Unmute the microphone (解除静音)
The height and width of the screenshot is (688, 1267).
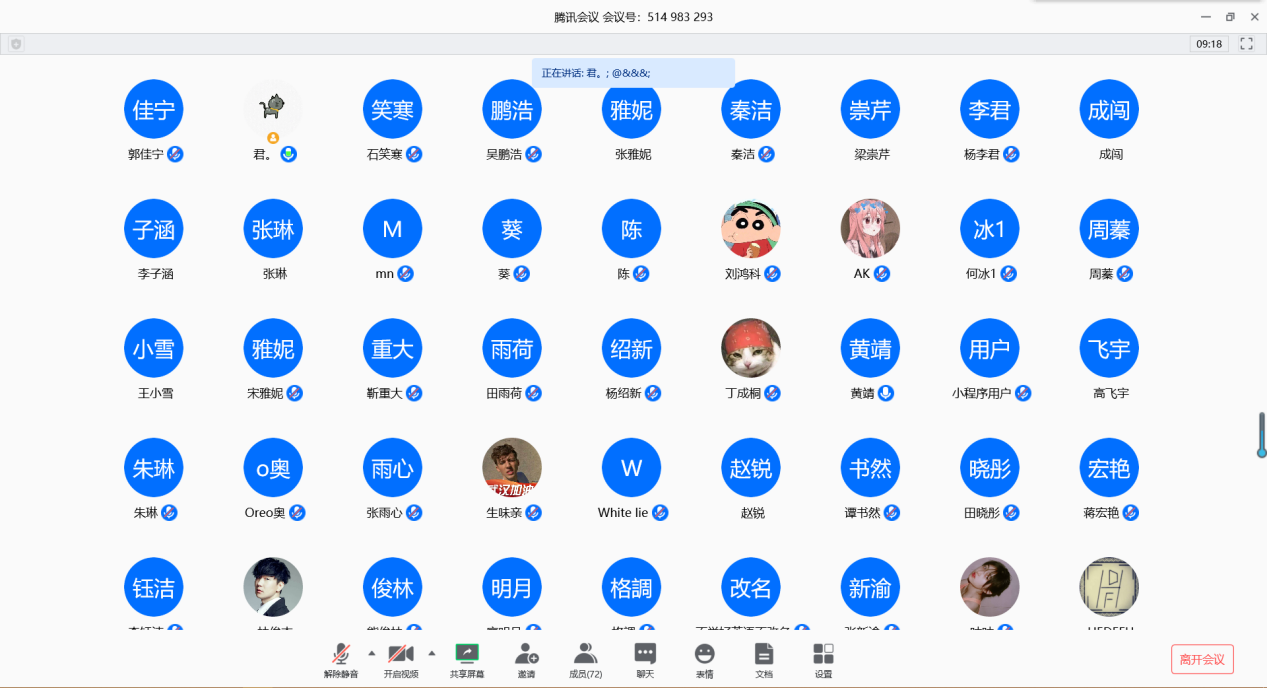click(341, 659)
